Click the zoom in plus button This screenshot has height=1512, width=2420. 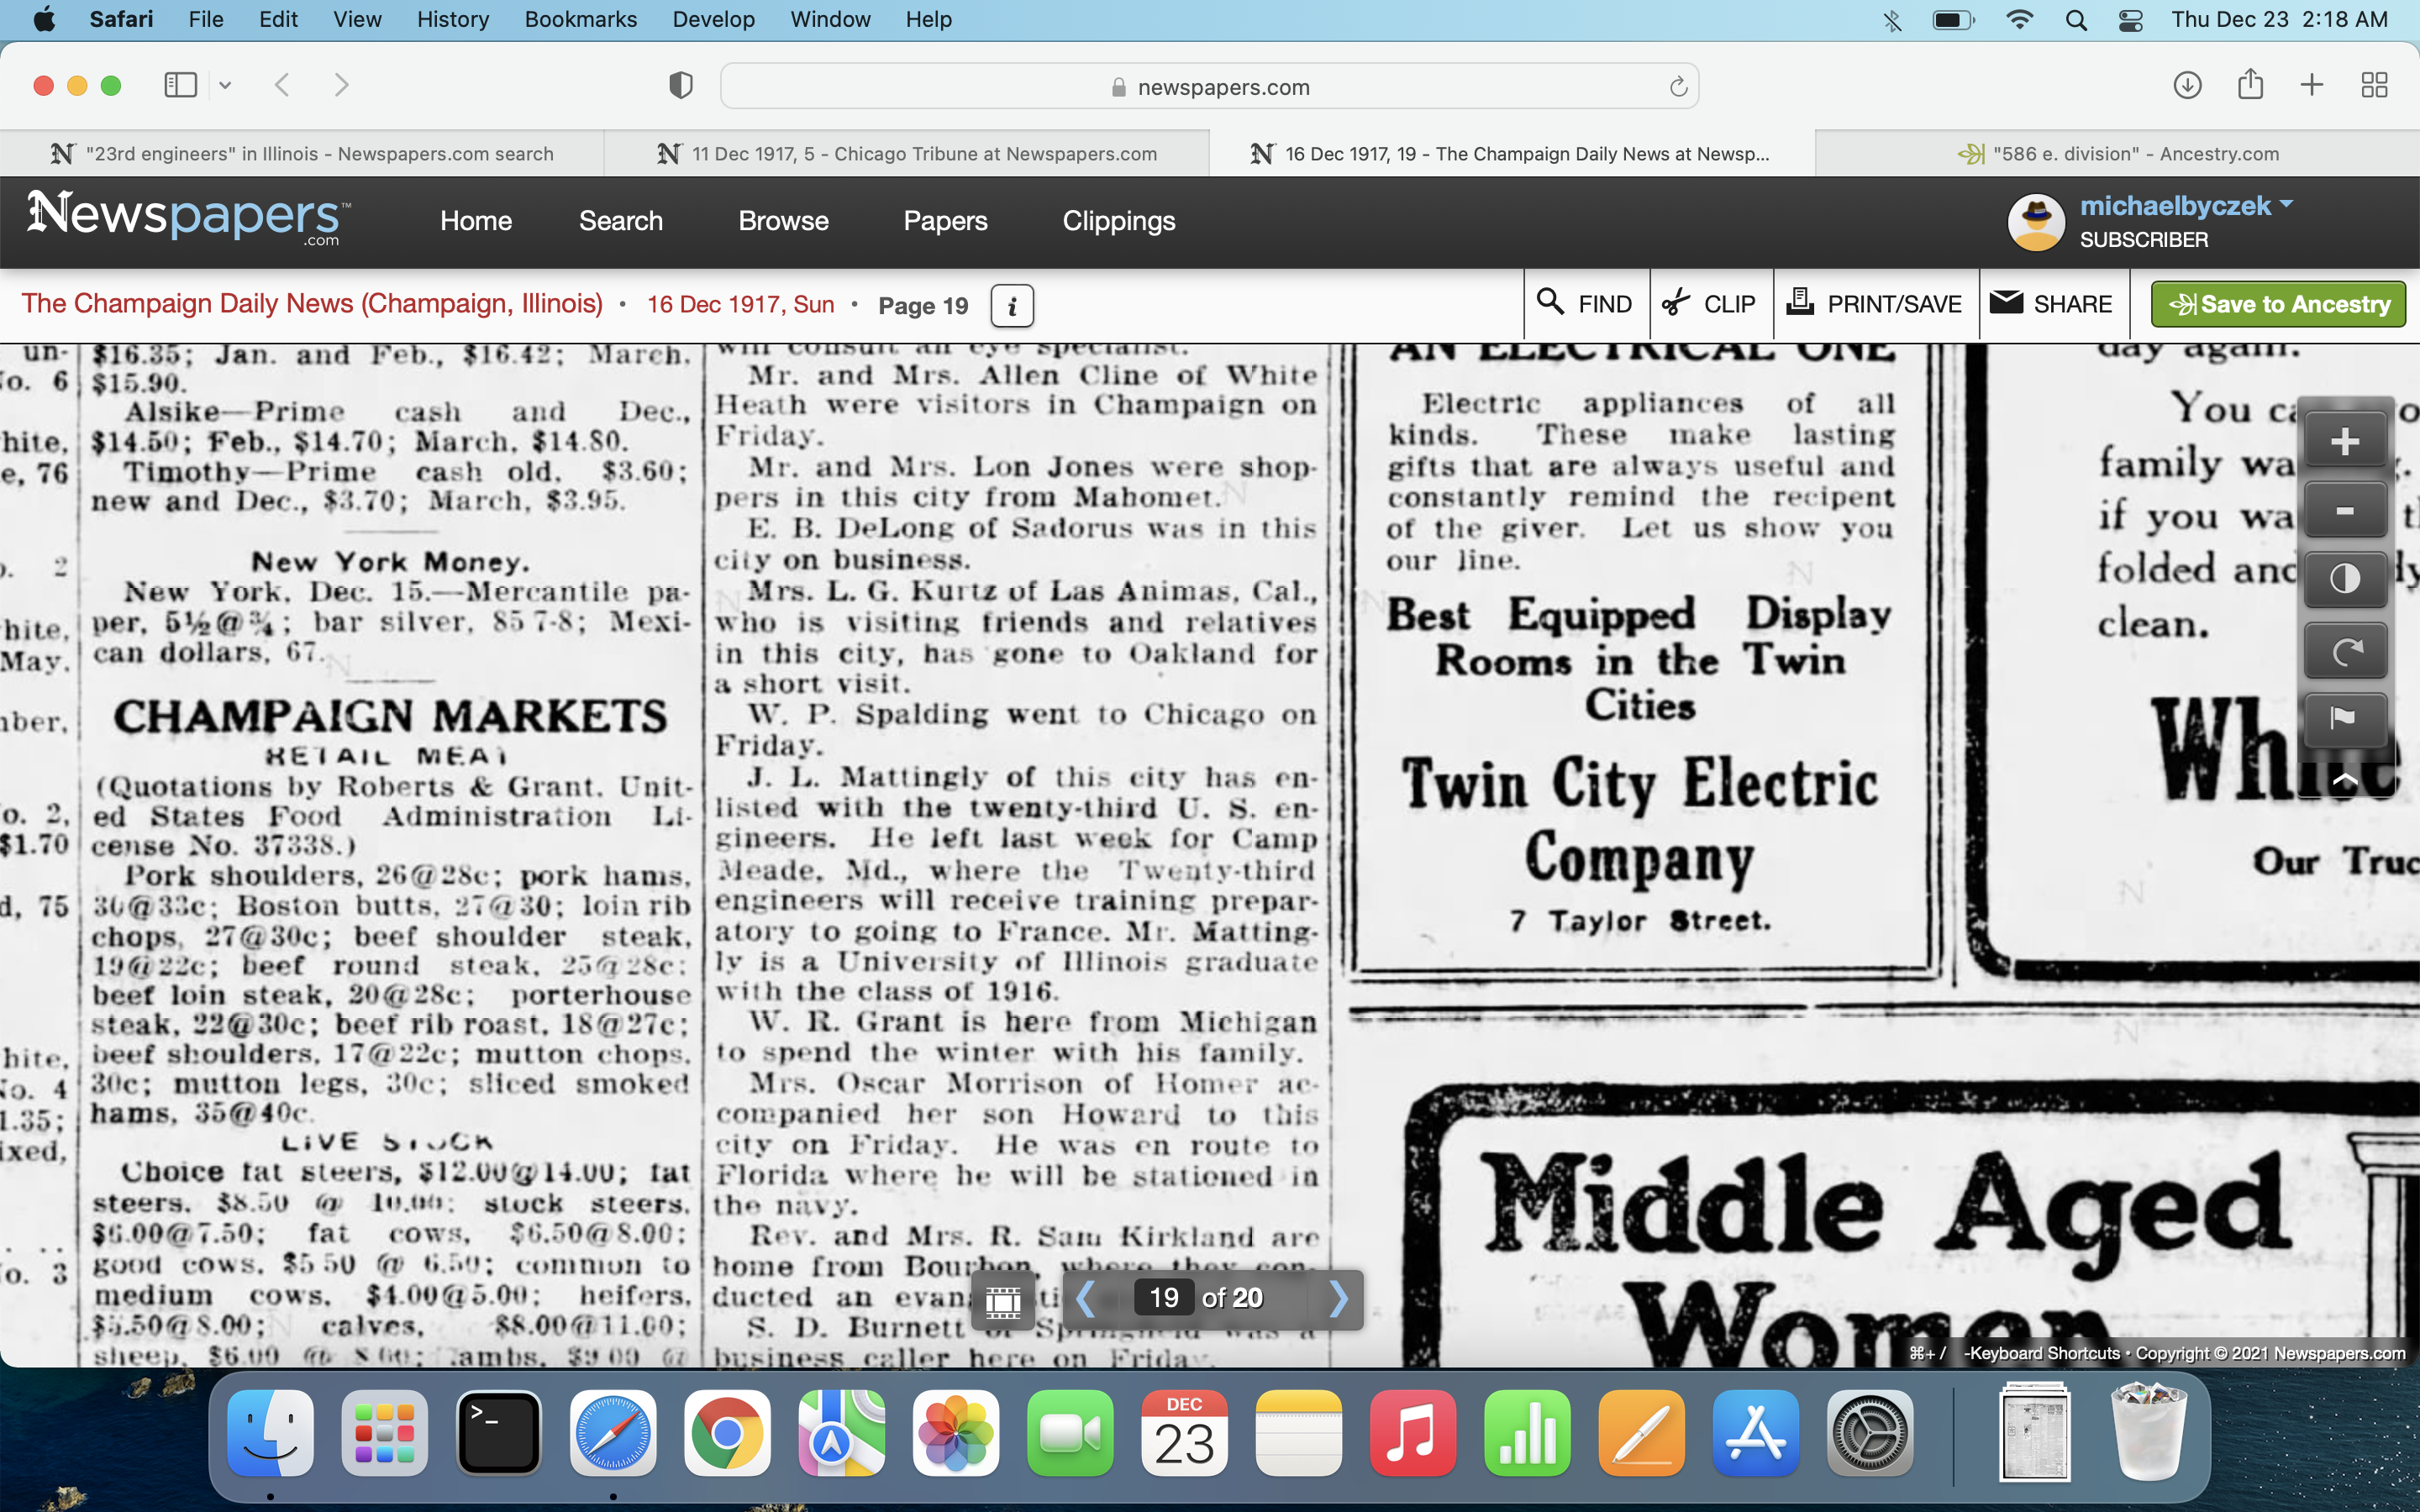2344,441
